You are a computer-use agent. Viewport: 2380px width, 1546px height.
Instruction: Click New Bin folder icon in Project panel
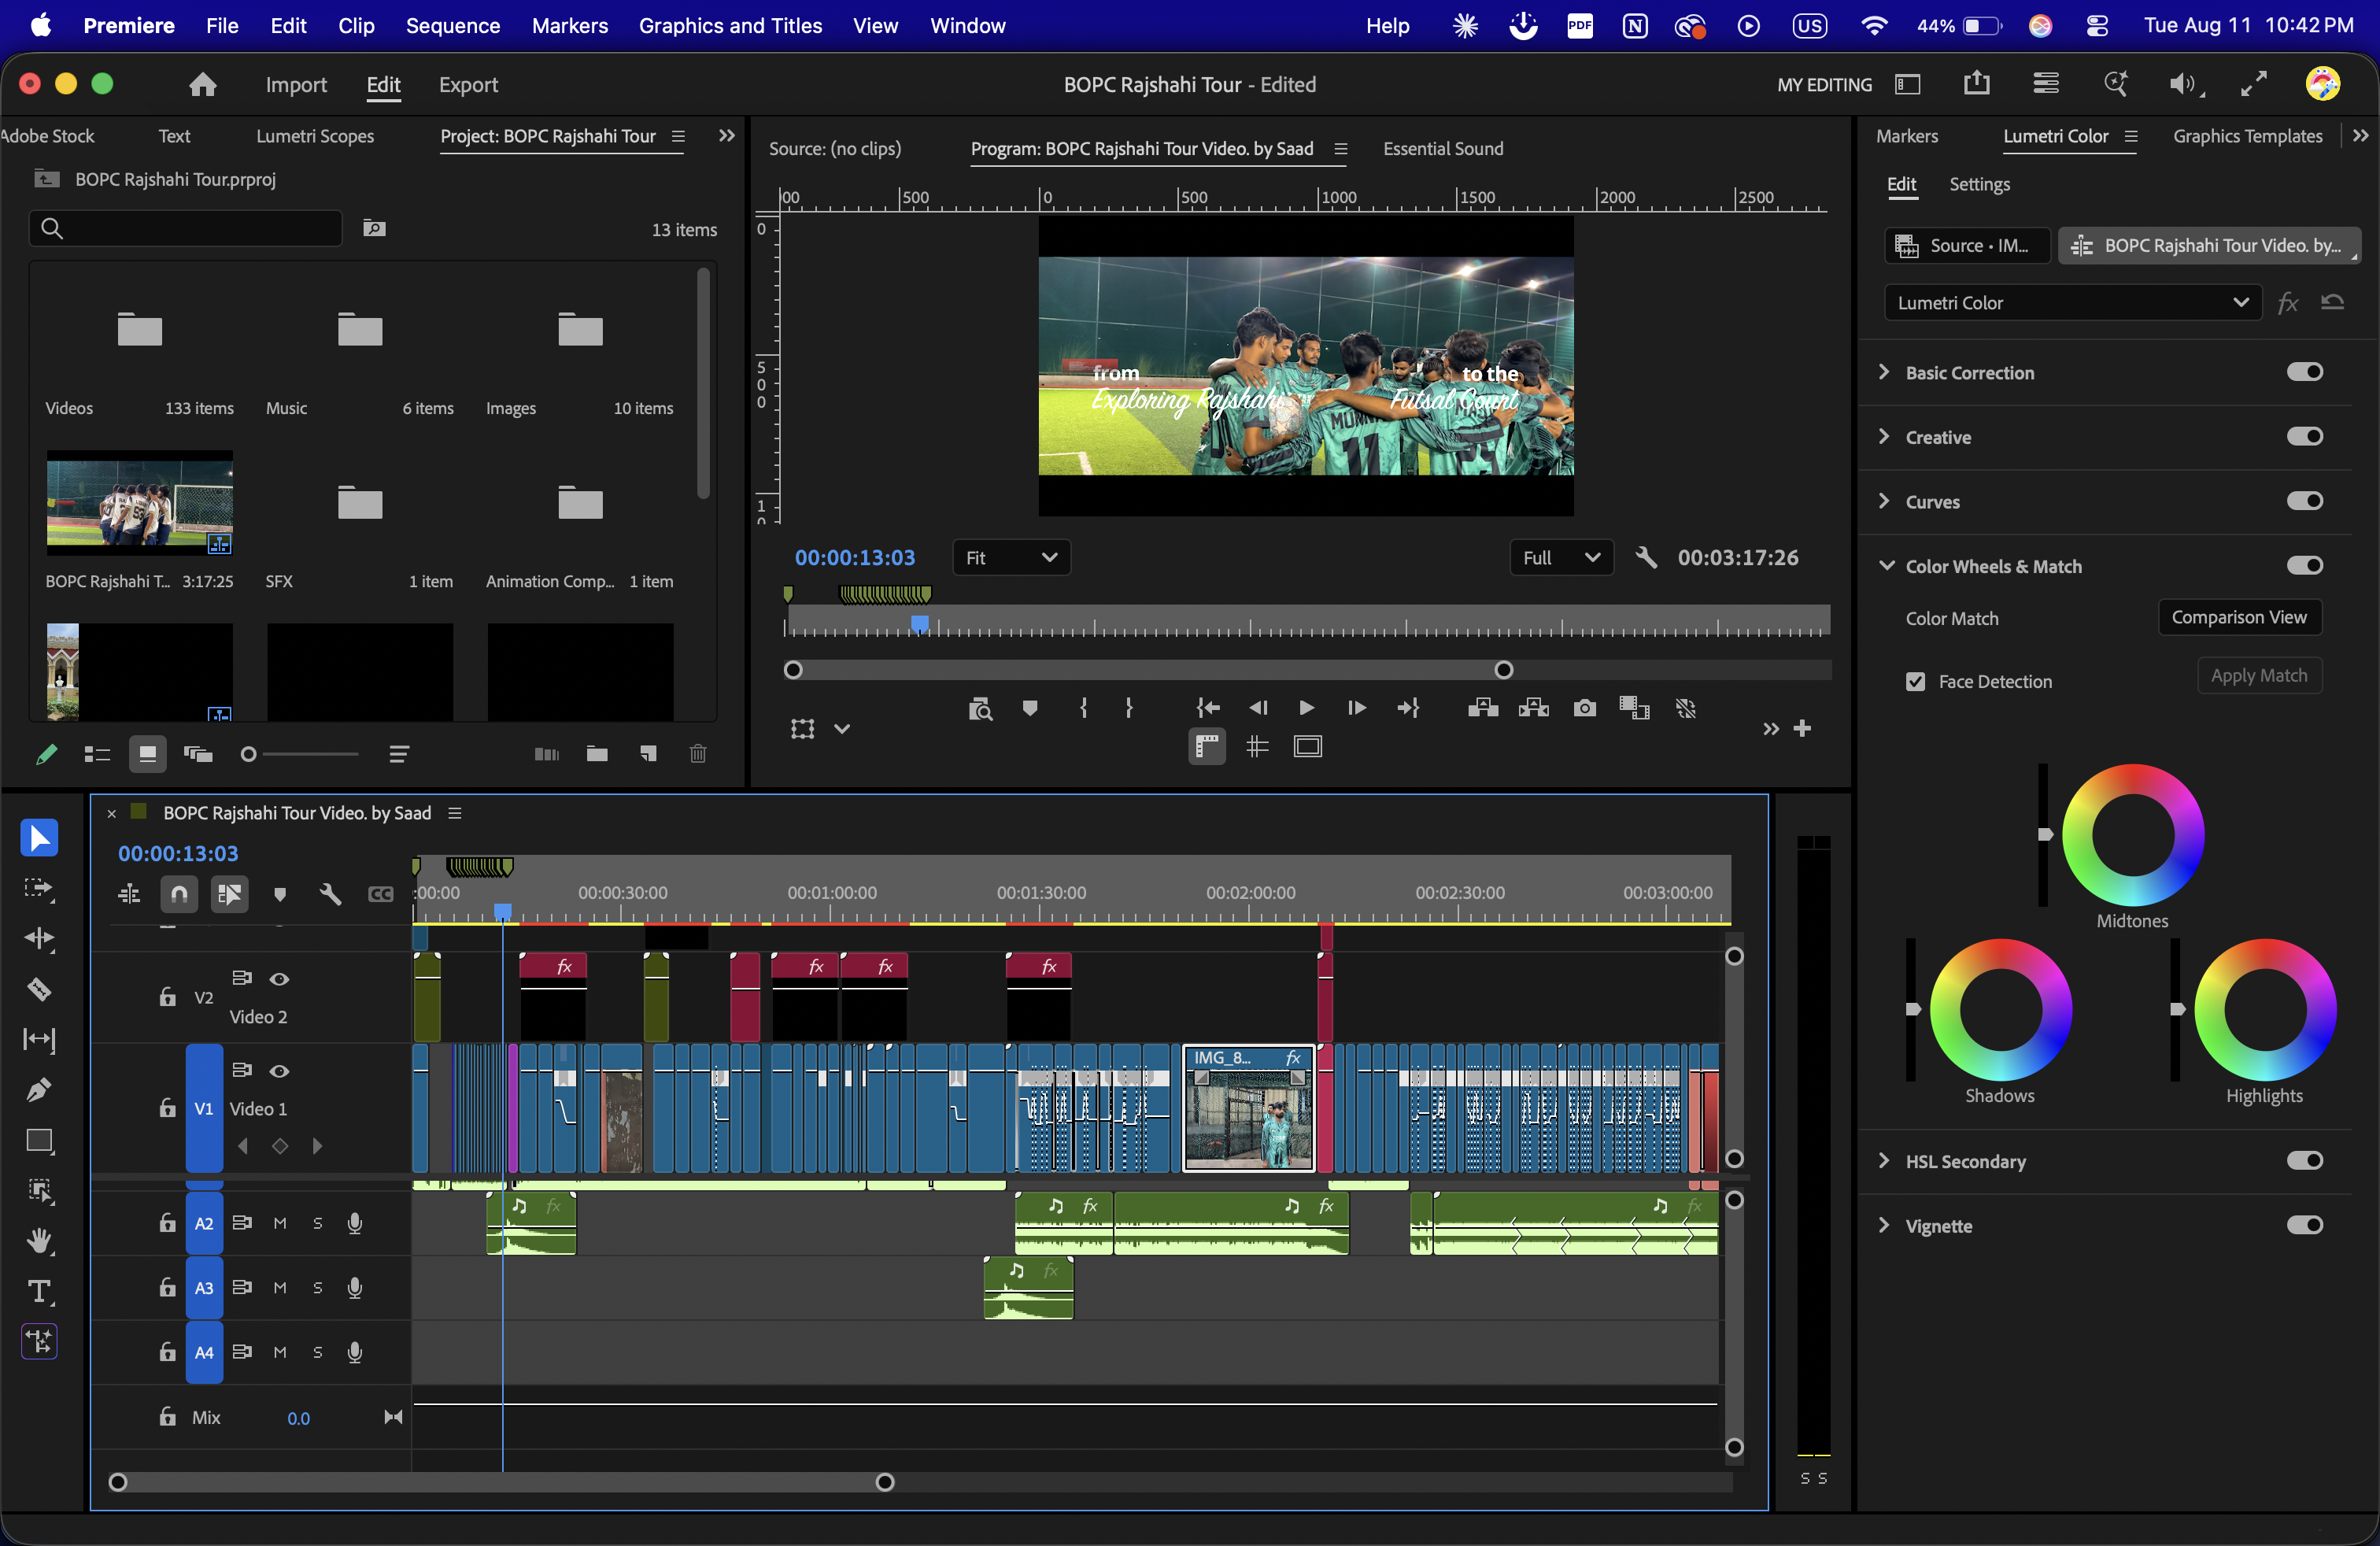(x=597, y=754)
